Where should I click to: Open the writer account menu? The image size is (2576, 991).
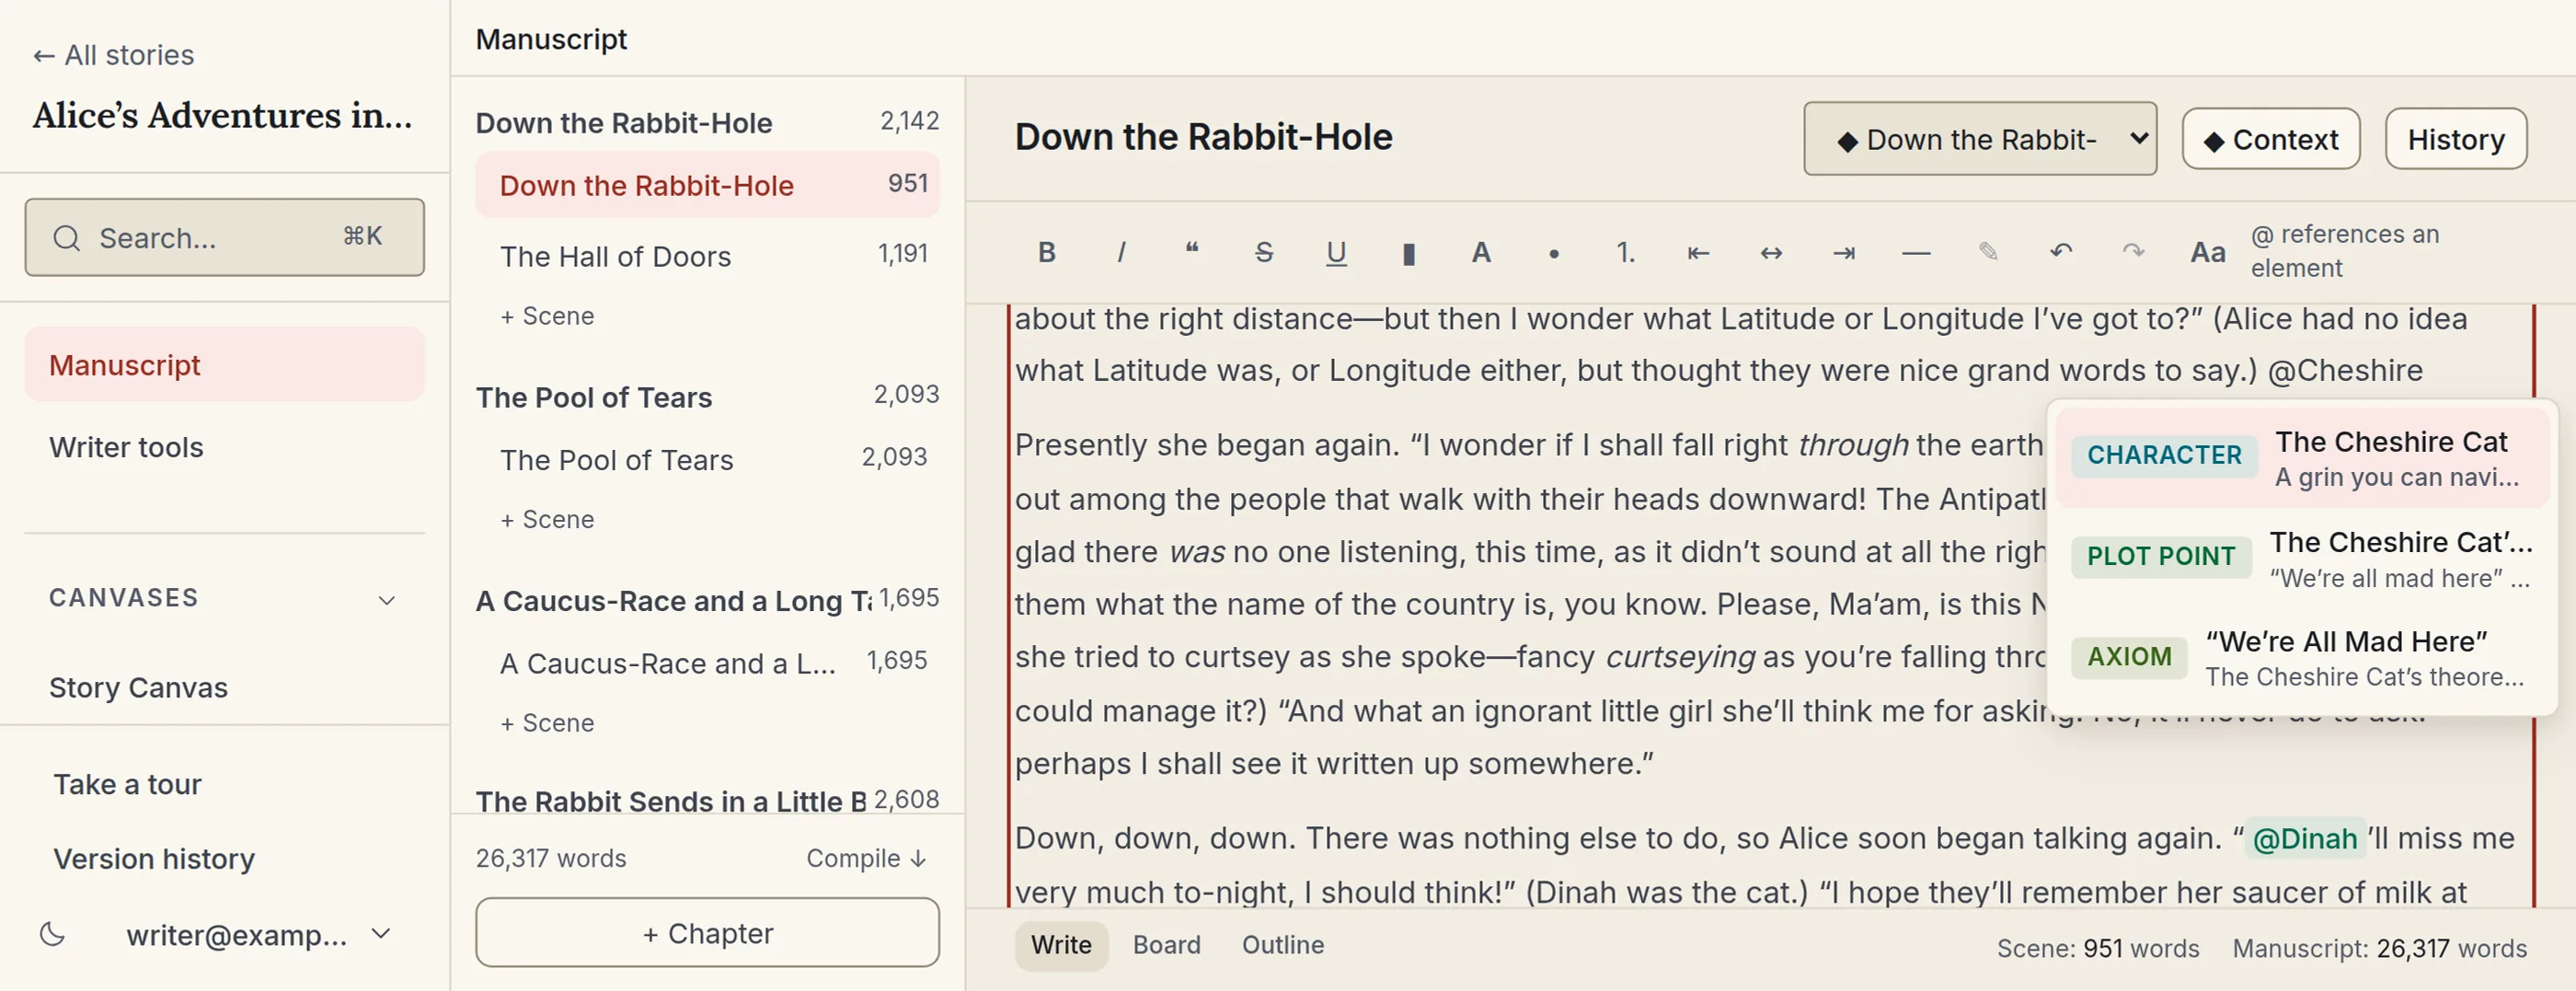[258, 935]
